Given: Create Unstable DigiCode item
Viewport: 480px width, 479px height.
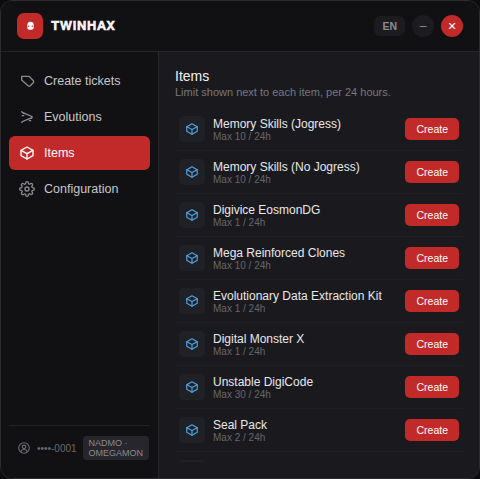Looking at the screenshot, I should click(432, 387).
